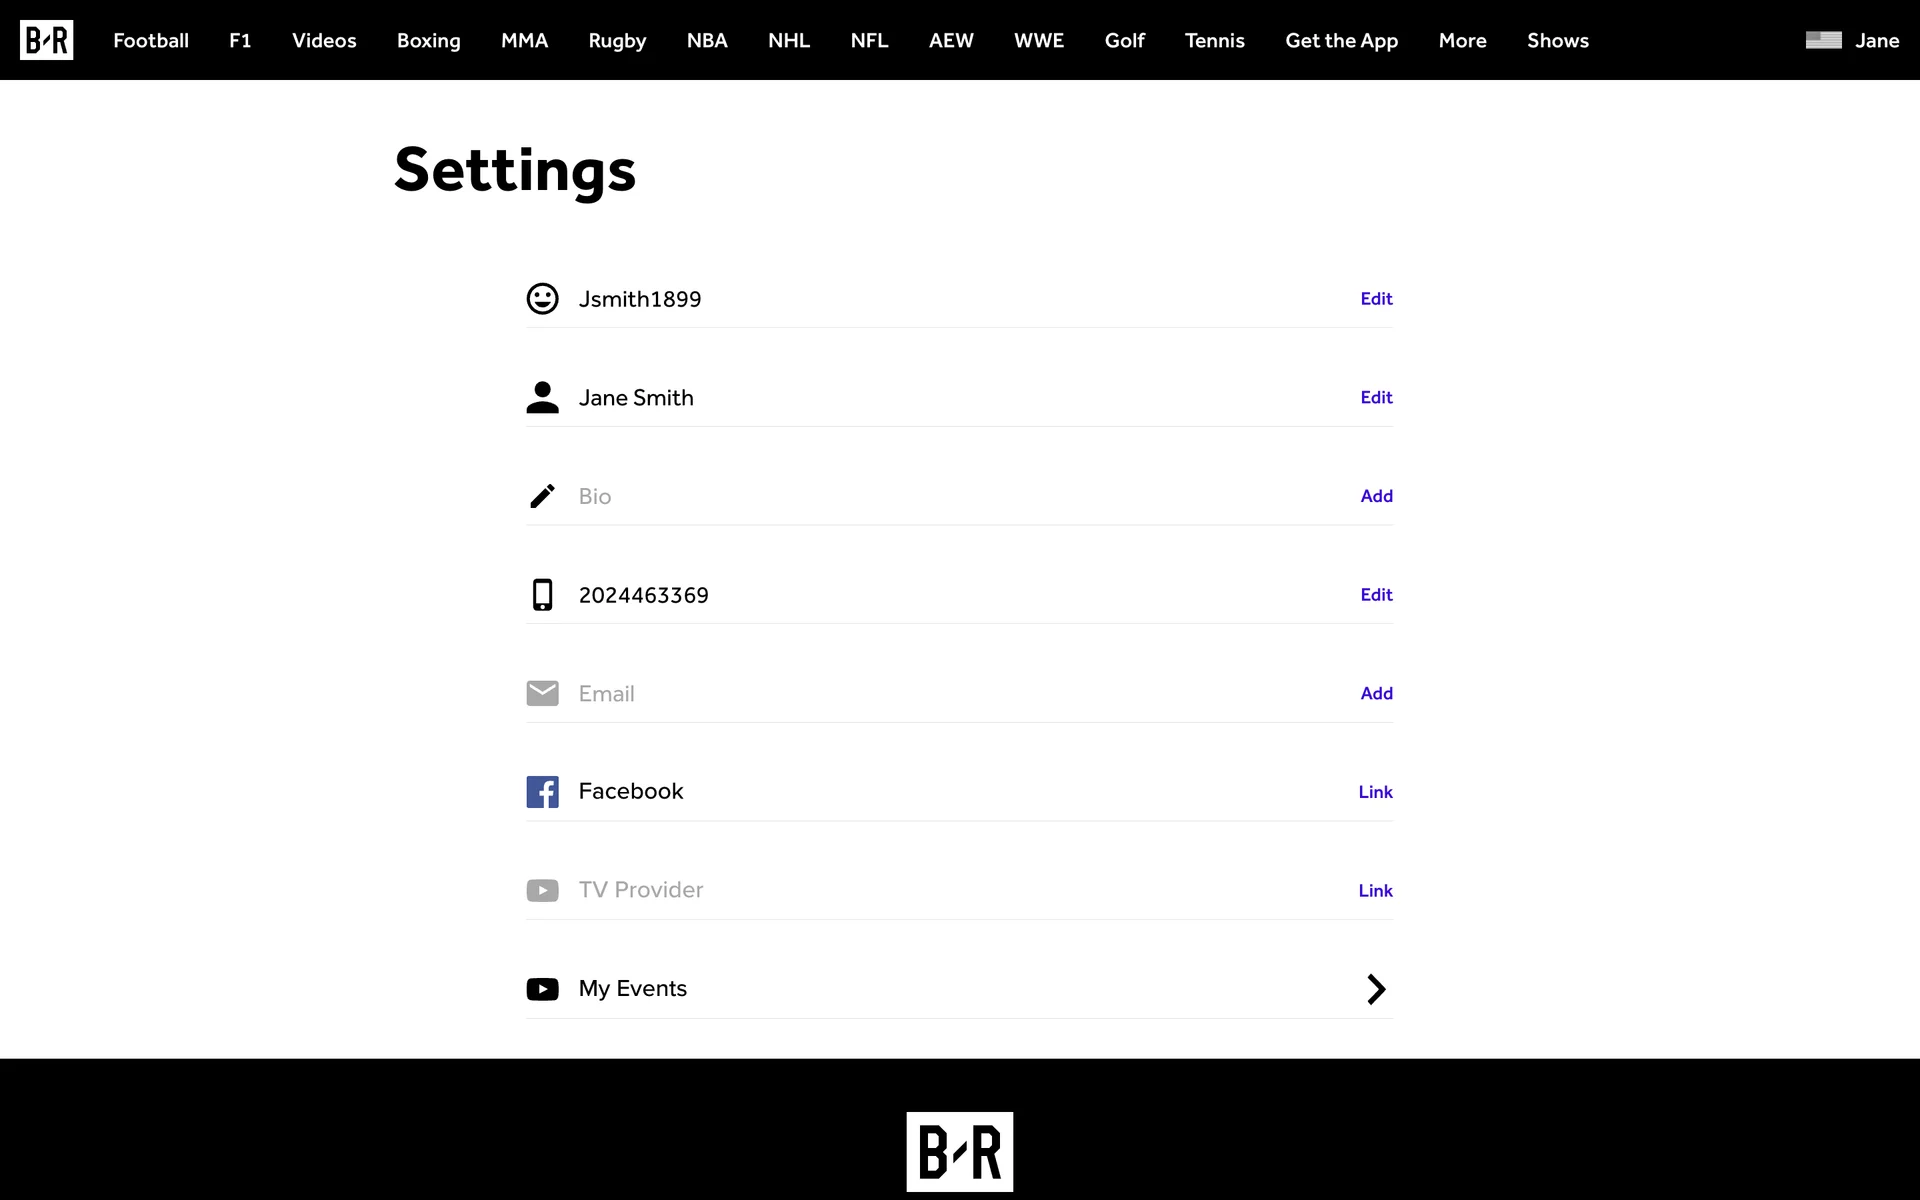Click the pencil Bio icon
Viewport: 1920px width, 1200px height.
tap(542, 496)
